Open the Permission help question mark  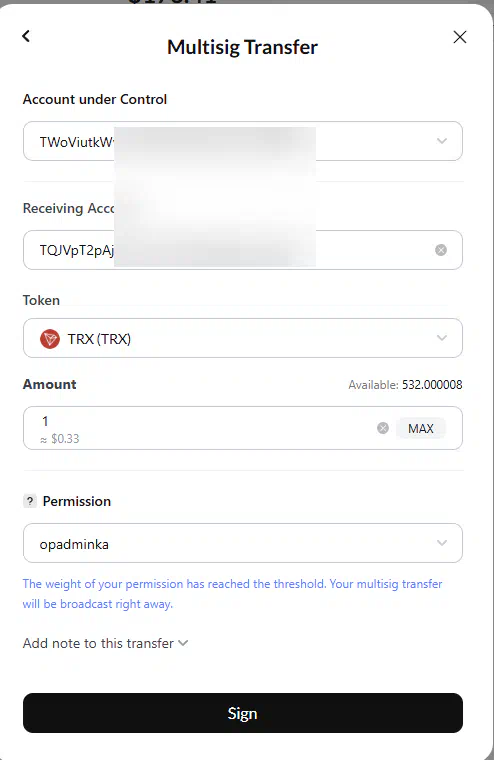click(x=30, y=501)
